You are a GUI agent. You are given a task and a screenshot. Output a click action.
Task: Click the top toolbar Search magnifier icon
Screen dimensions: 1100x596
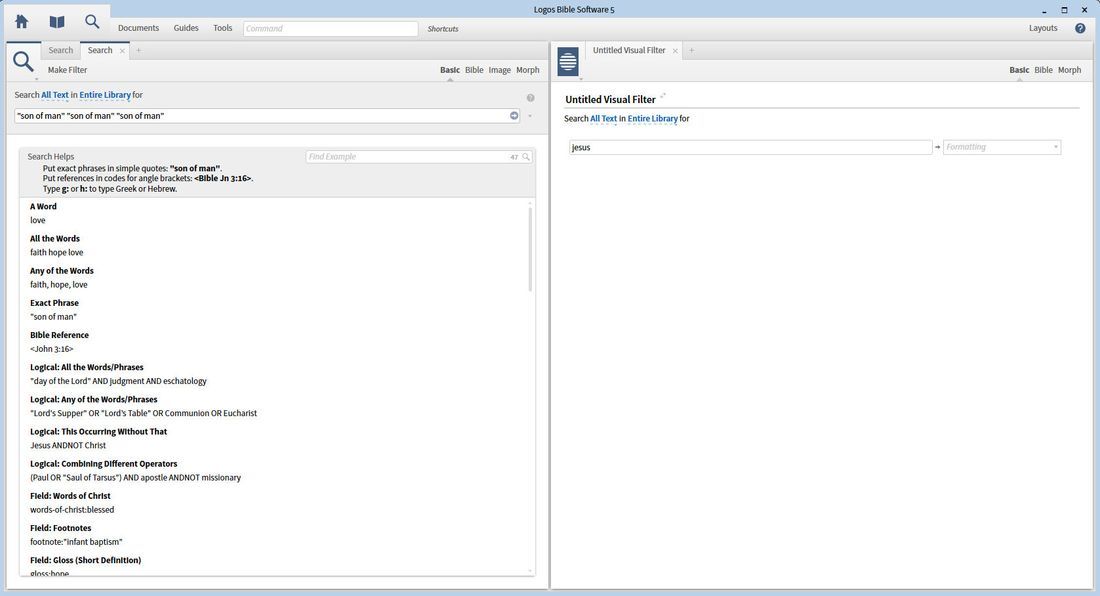pyautogui.click(x=92, y=22)
